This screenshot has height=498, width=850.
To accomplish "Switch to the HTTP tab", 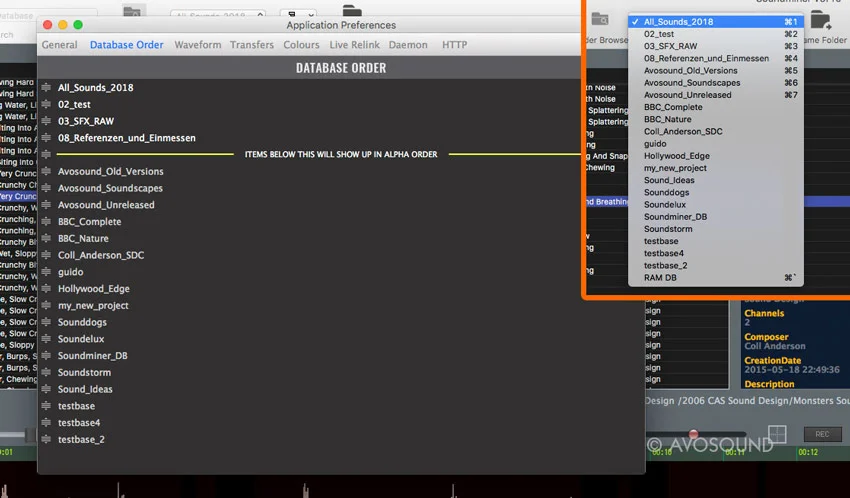I will pos(454,45).
